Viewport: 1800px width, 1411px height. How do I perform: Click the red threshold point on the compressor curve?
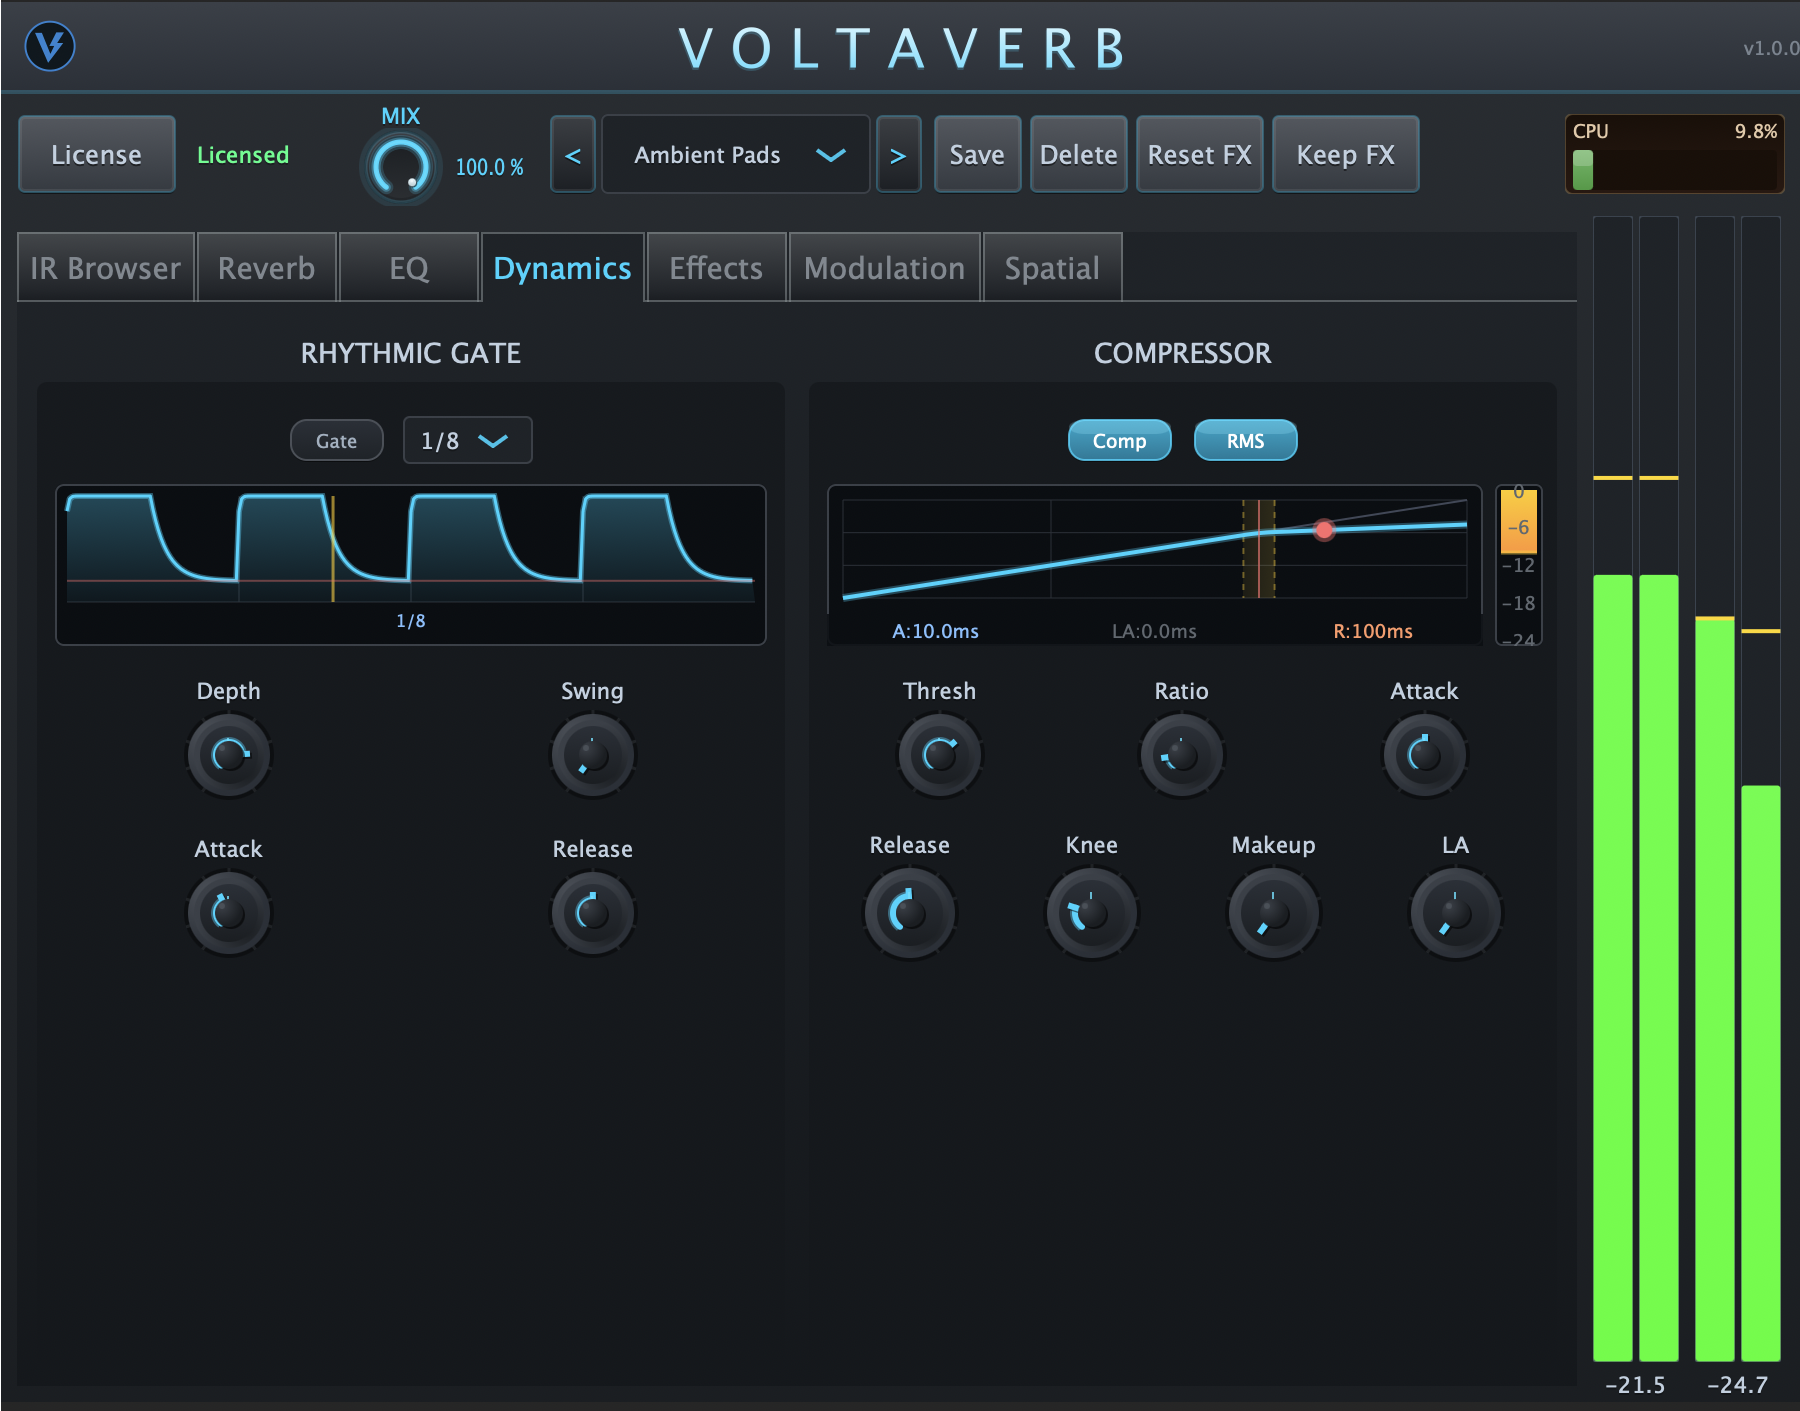[1324, 530]
